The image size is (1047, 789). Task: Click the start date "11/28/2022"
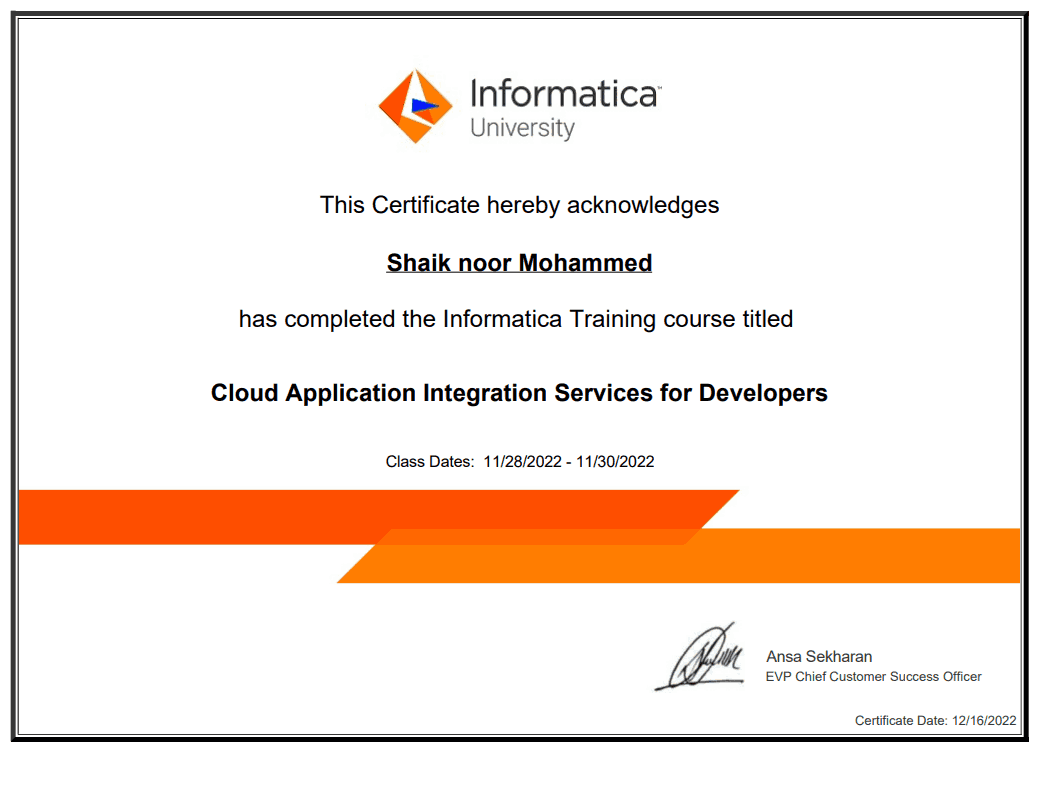point(523,462)
